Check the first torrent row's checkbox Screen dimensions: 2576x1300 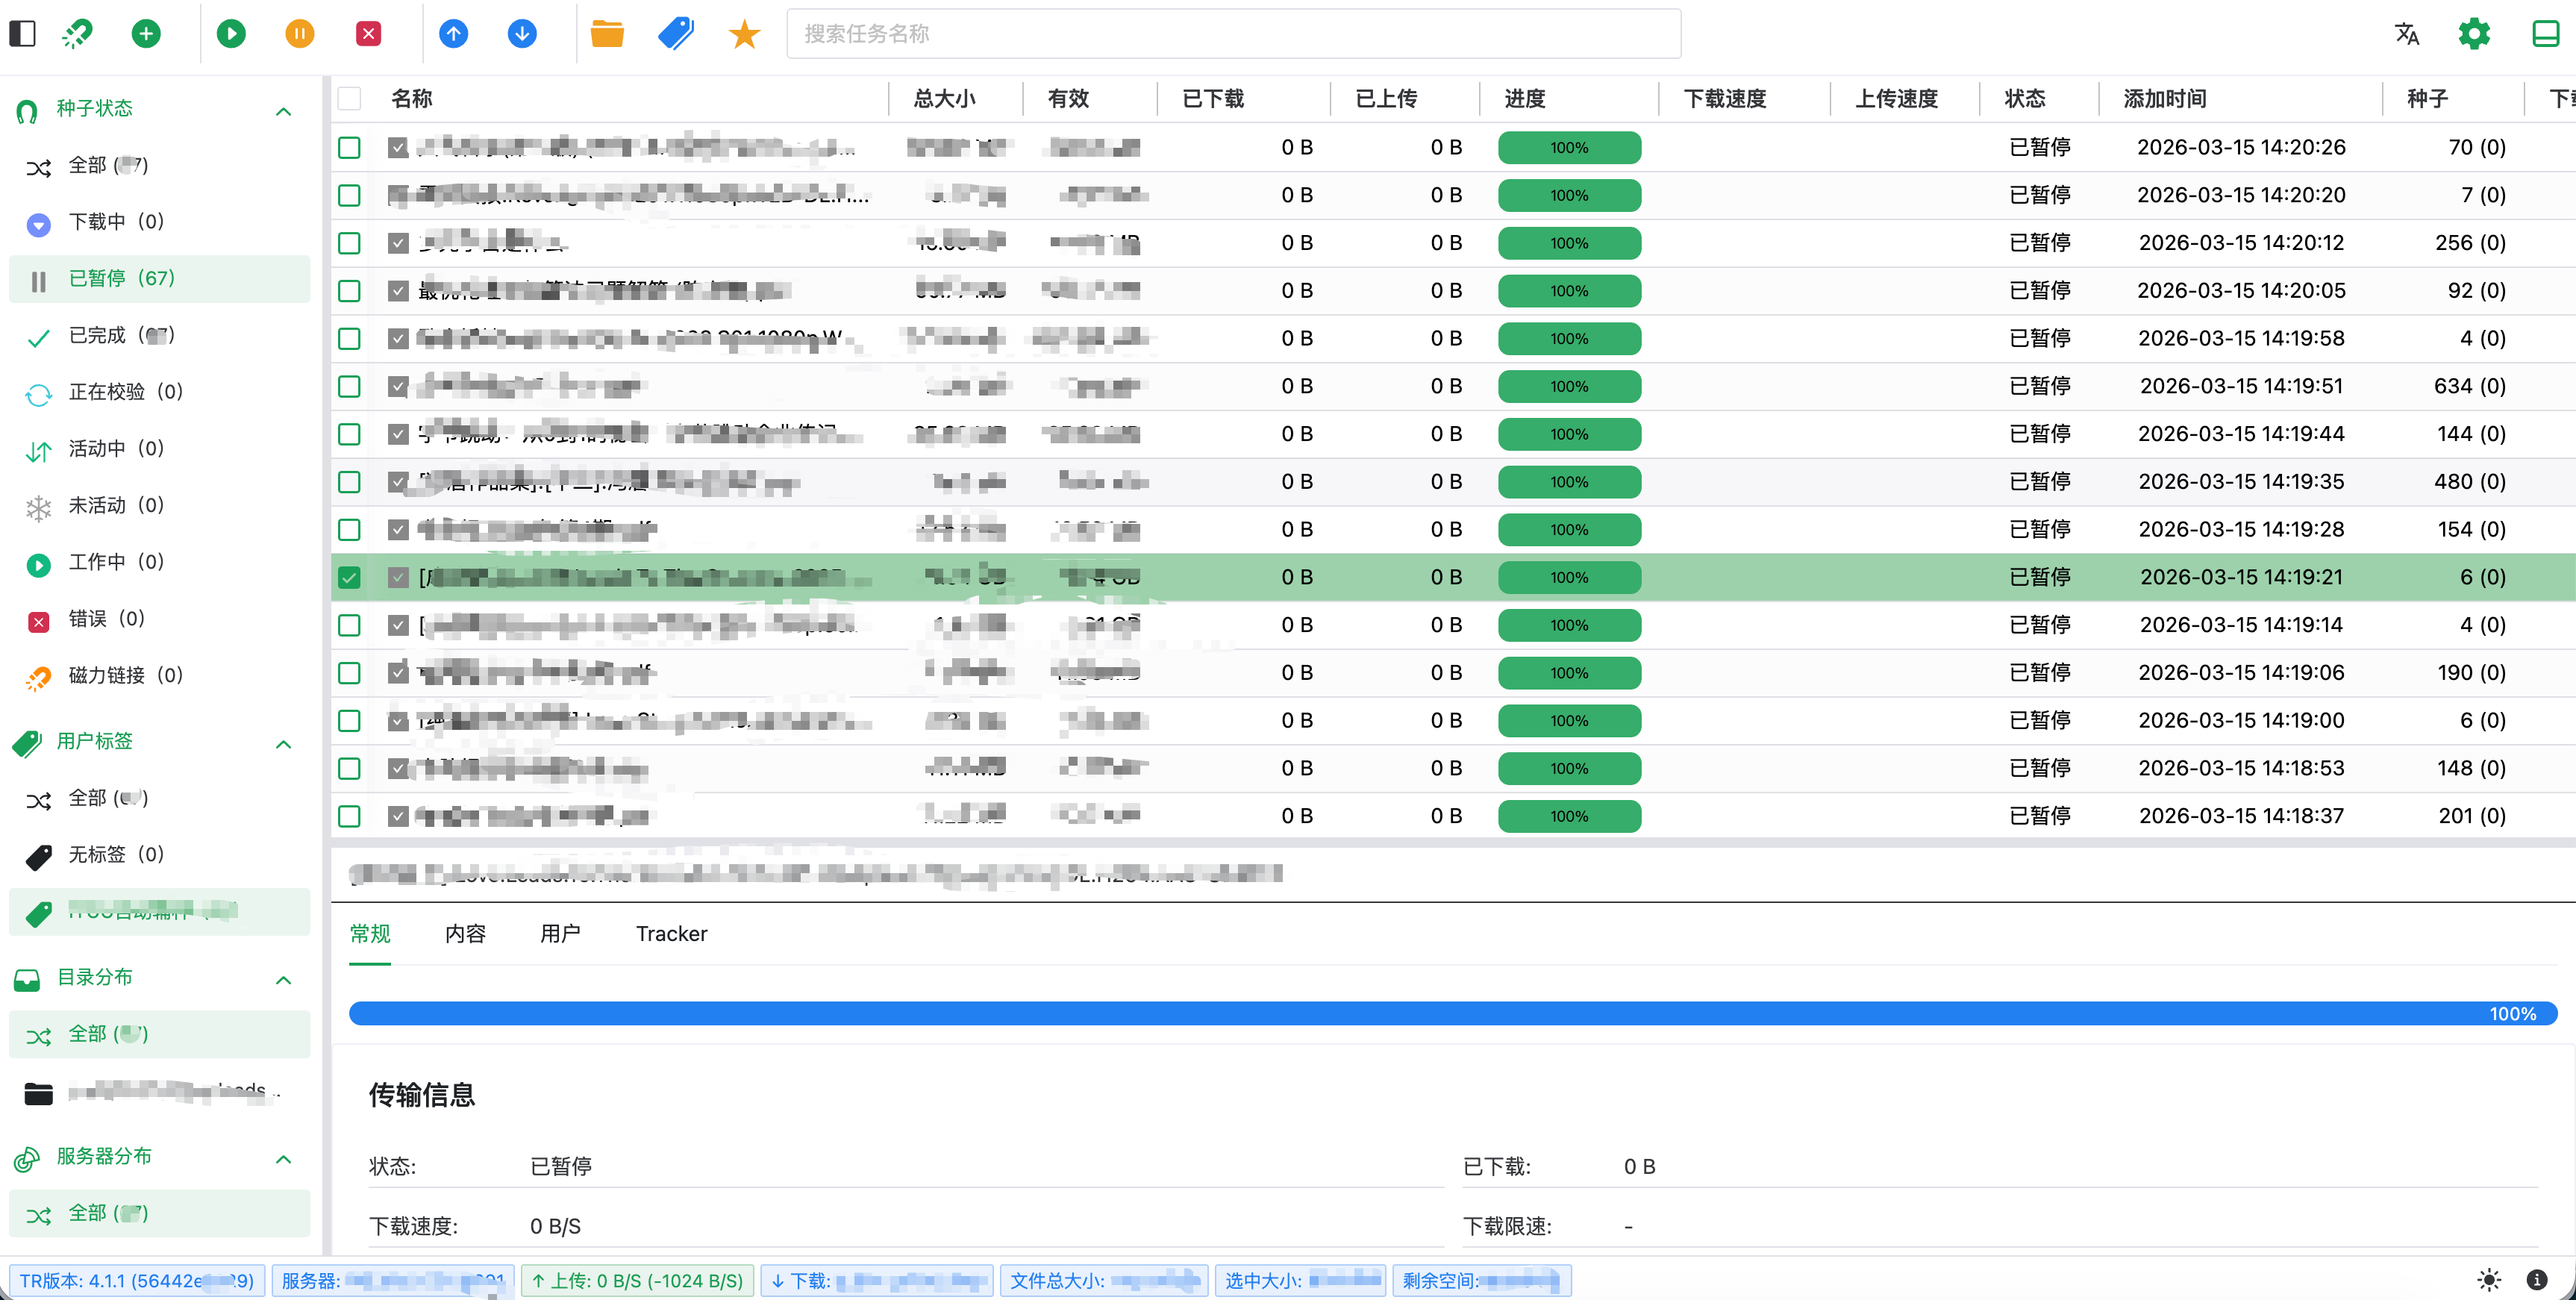[349, 147]
